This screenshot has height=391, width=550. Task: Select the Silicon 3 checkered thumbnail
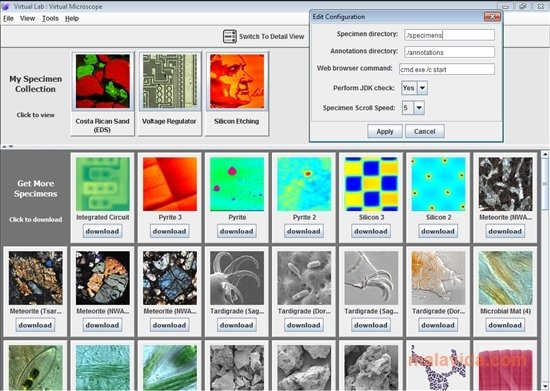pyautogui.click(x=371, y=184)
